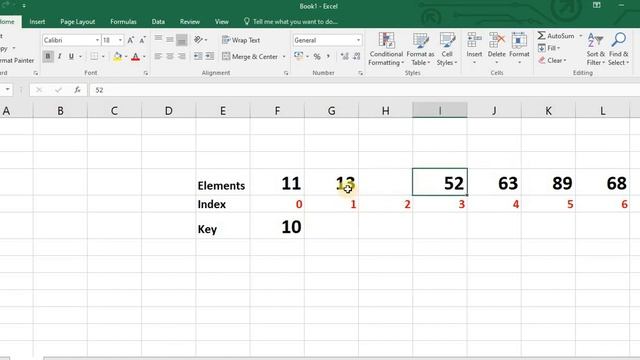Apply yellow fill color to the cell
640x360 pixels.
click(x=118, y=56)
